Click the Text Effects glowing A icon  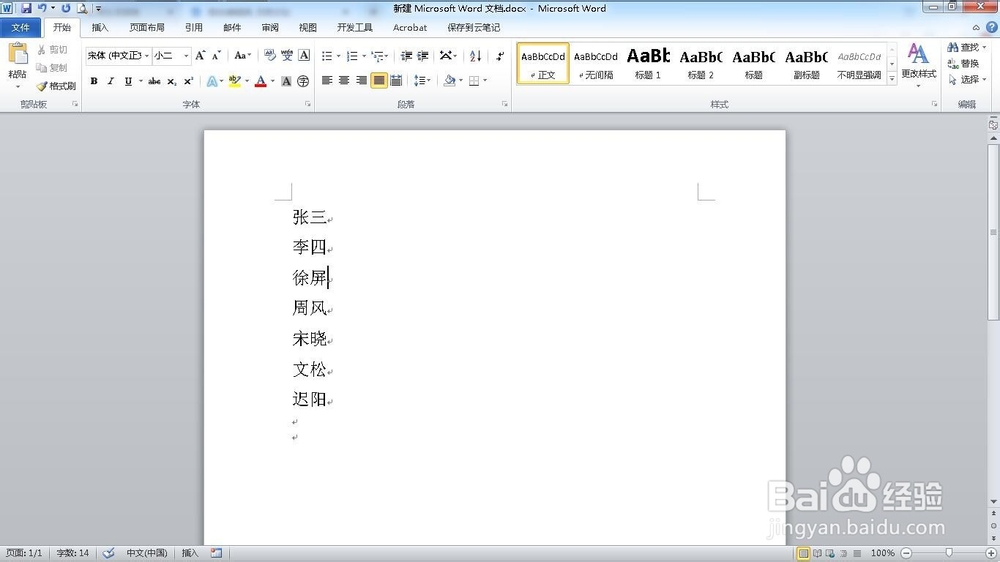coord(212,81)
